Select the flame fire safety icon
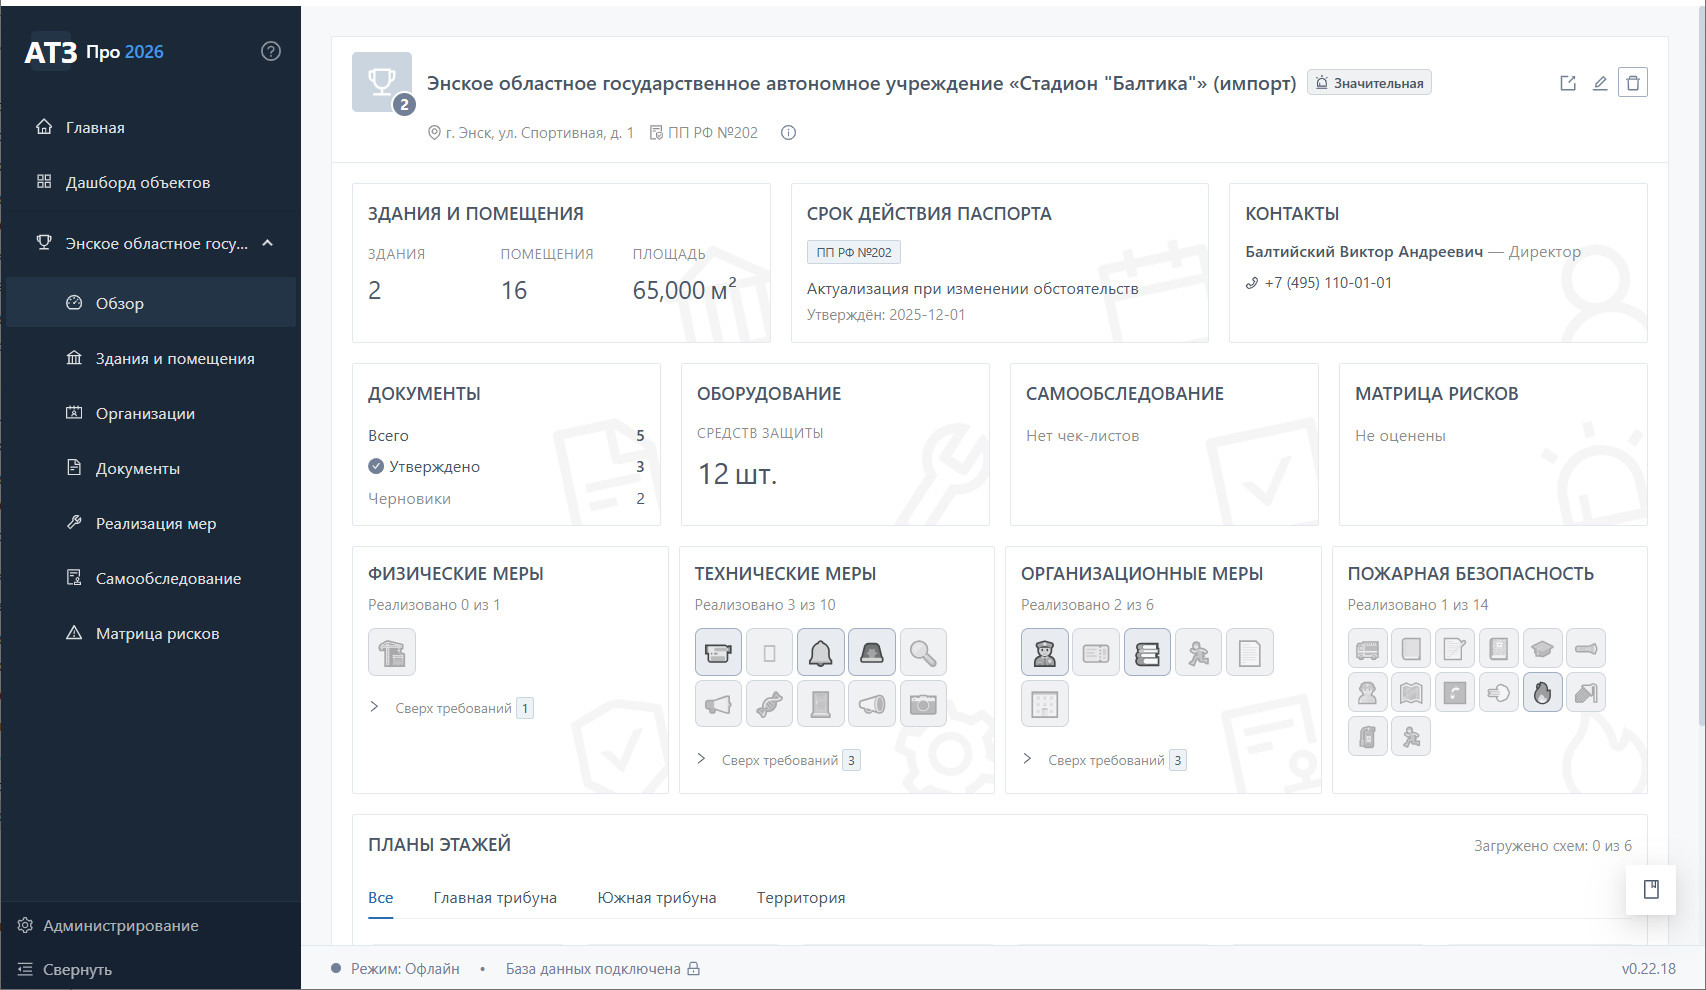This screenshot has width=1706, height=990. coord(1542,692)
